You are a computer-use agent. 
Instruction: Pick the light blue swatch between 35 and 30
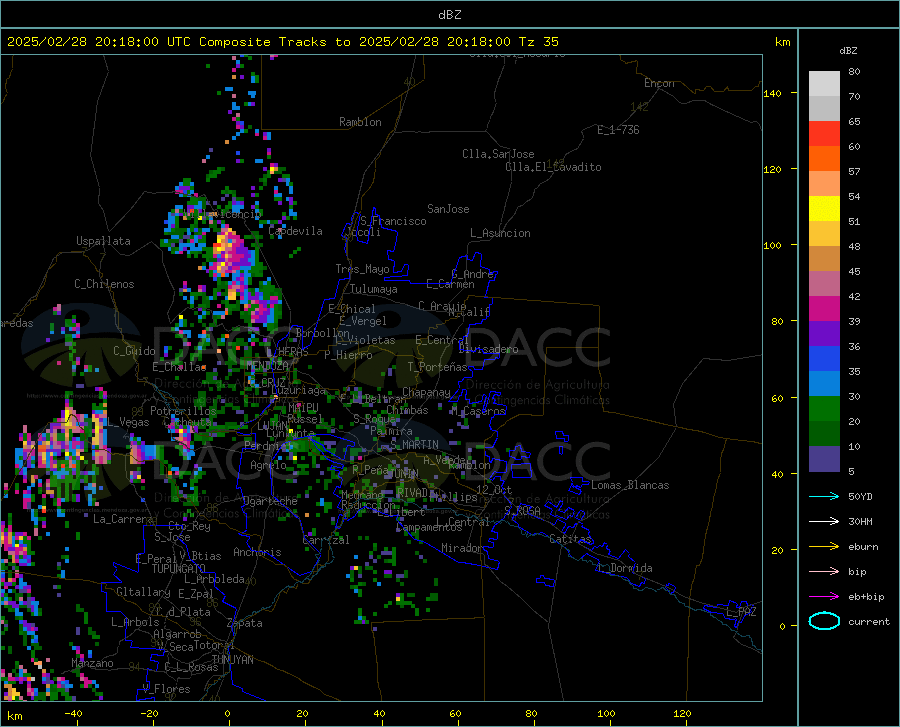pos(824,384)
